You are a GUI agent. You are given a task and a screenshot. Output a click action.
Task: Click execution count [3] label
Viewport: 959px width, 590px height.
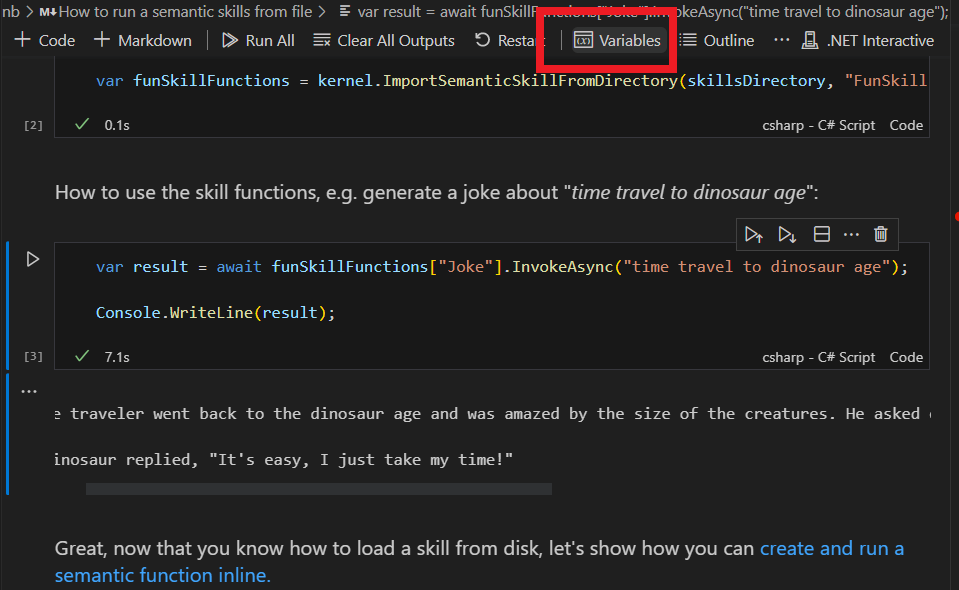pyautogui.click(x=33, y=356)
